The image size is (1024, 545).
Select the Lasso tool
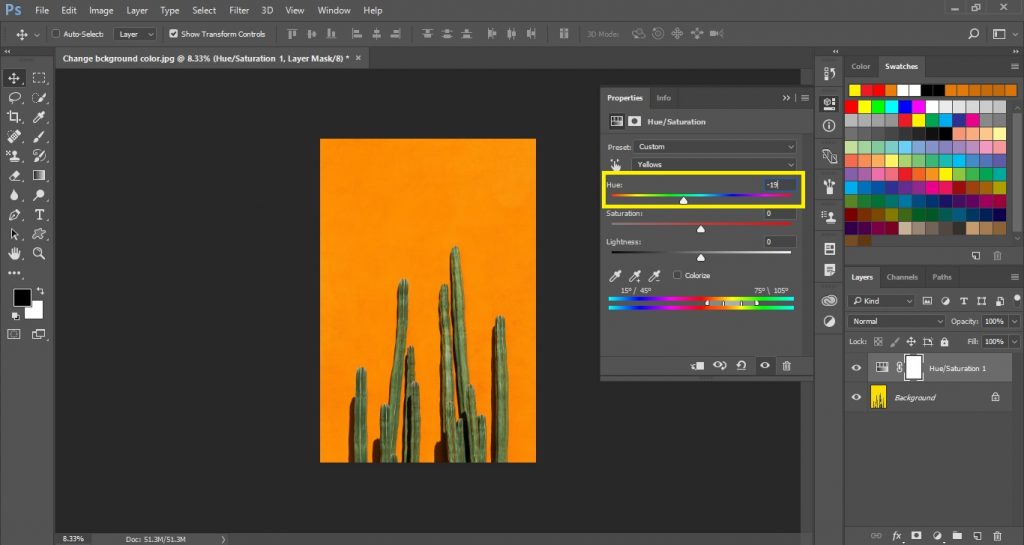[14, 97]
